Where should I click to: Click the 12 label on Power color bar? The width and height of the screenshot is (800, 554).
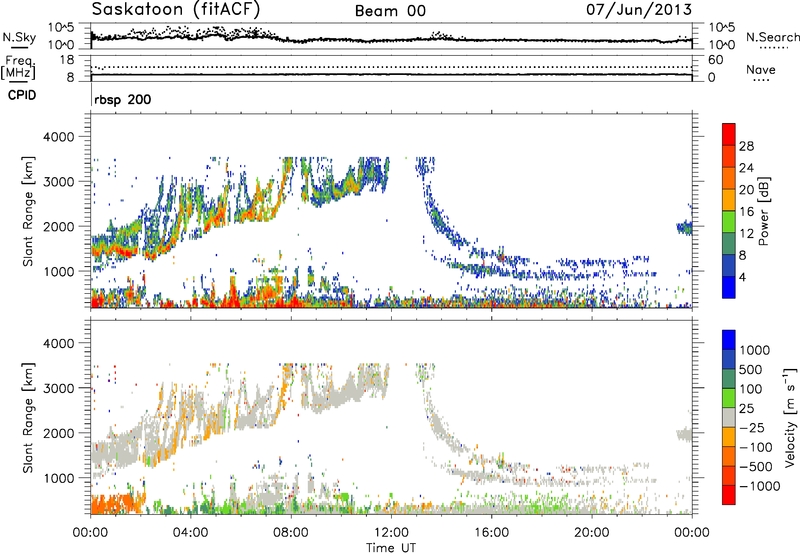click(746, 234)
